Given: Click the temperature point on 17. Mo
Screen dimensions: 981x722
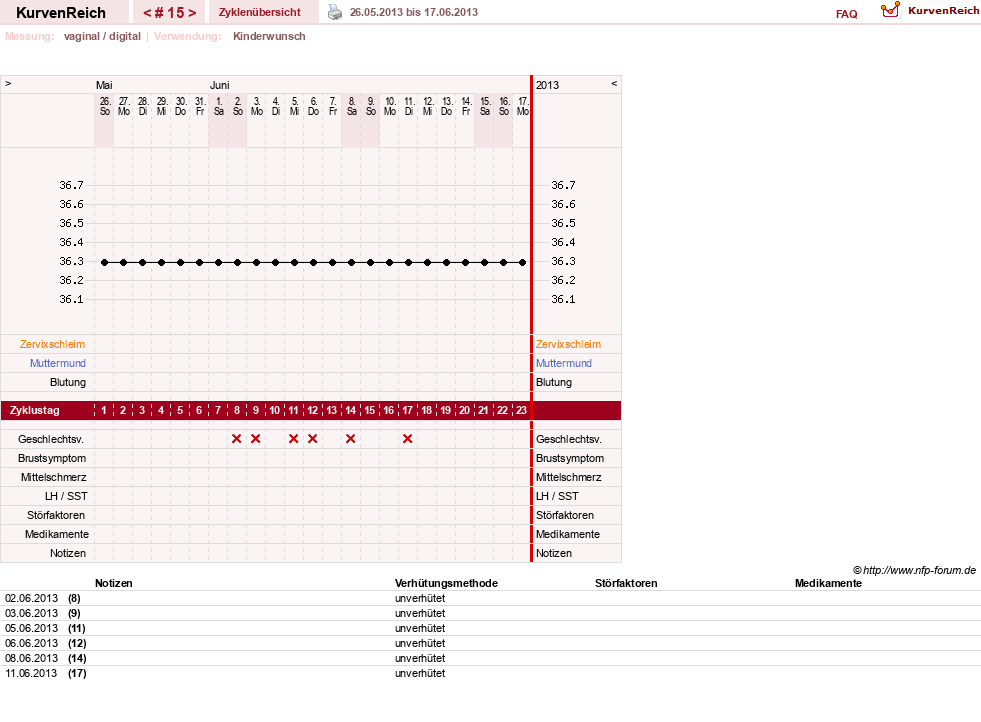Looking at the screenshot, I should (x=522, y=262).
